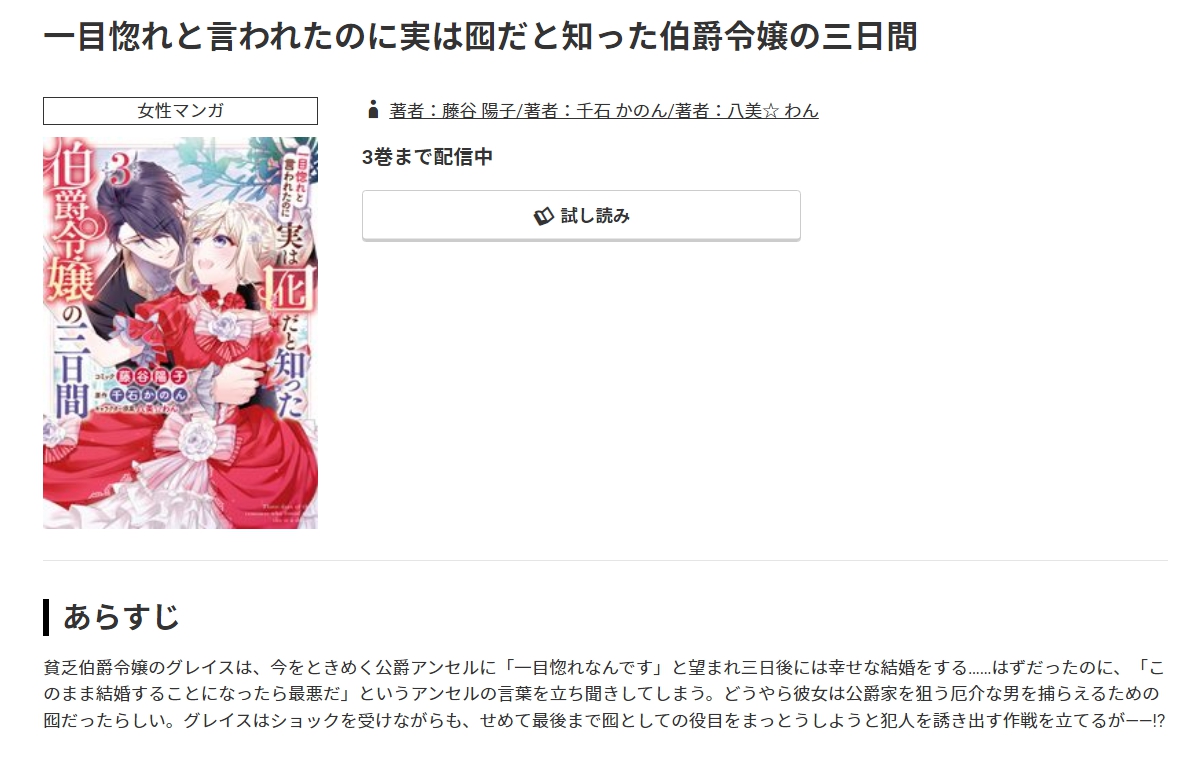
Task: Click the manga title heading text
Action: click(x=480, y=36)
